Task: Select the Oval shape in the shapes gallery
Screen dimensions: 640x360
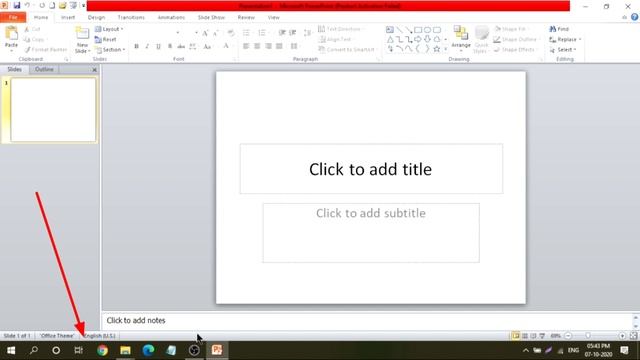Action: coord(427,30)
